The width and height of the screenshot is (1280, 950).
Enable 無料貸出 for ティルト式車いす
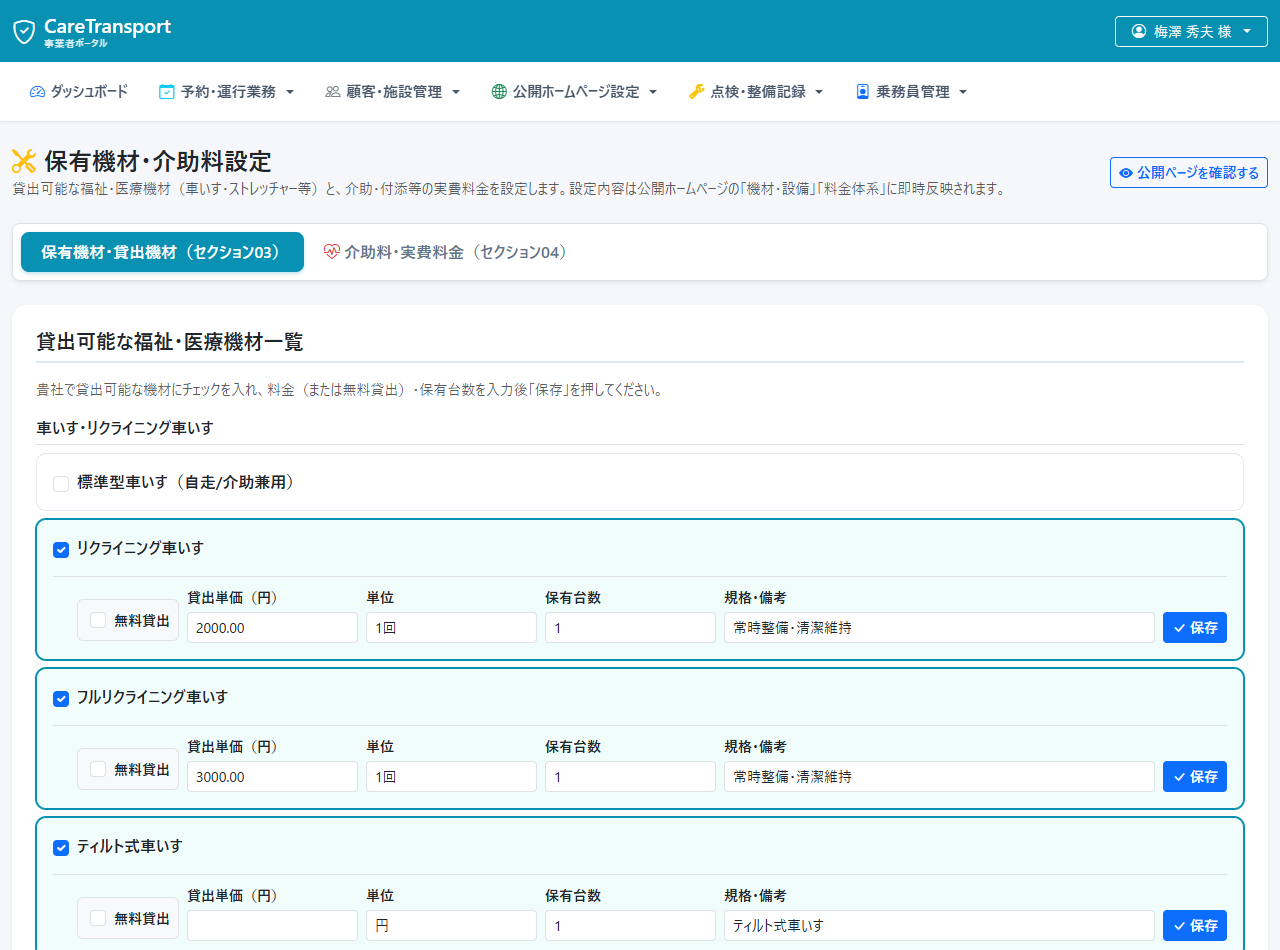98,918
